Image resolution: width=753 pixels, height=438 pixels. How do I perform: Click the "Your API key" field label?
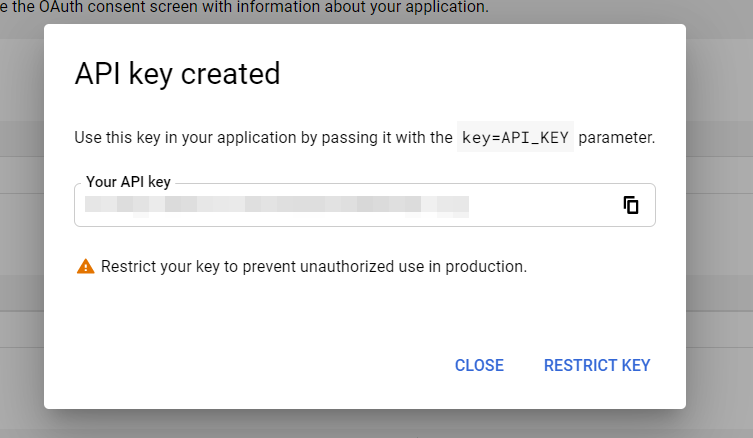(128, 182)
